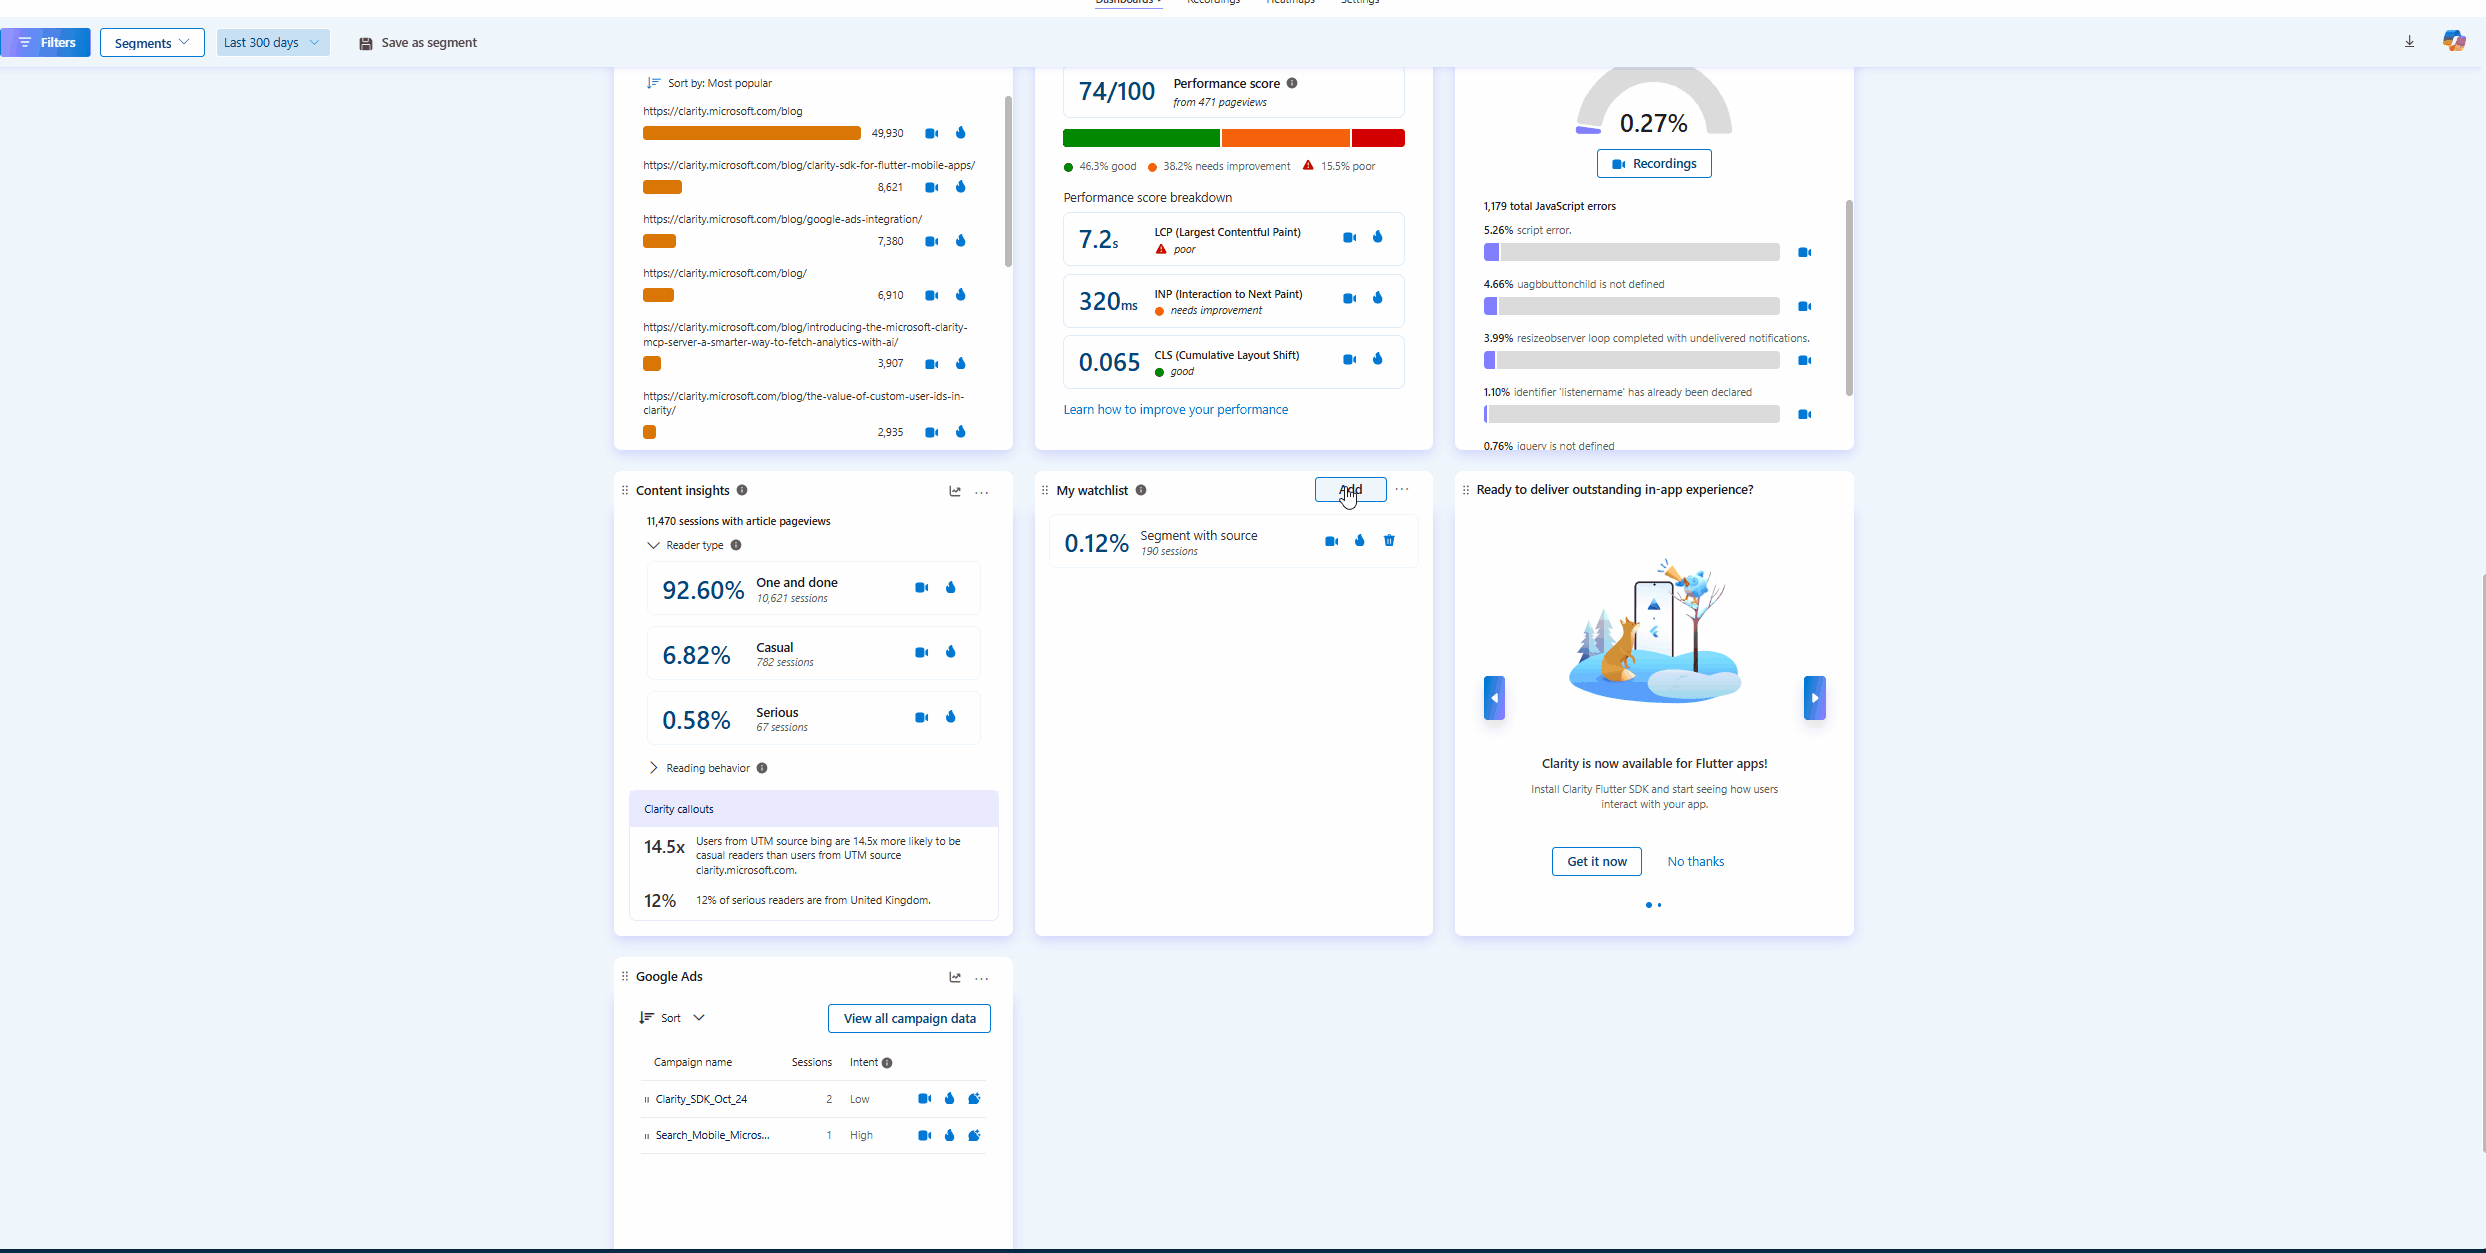Screen dimensions: 2486x1253
Task: Collapse Reader type section
Action: pyautogui.click(x=654, y=546)
